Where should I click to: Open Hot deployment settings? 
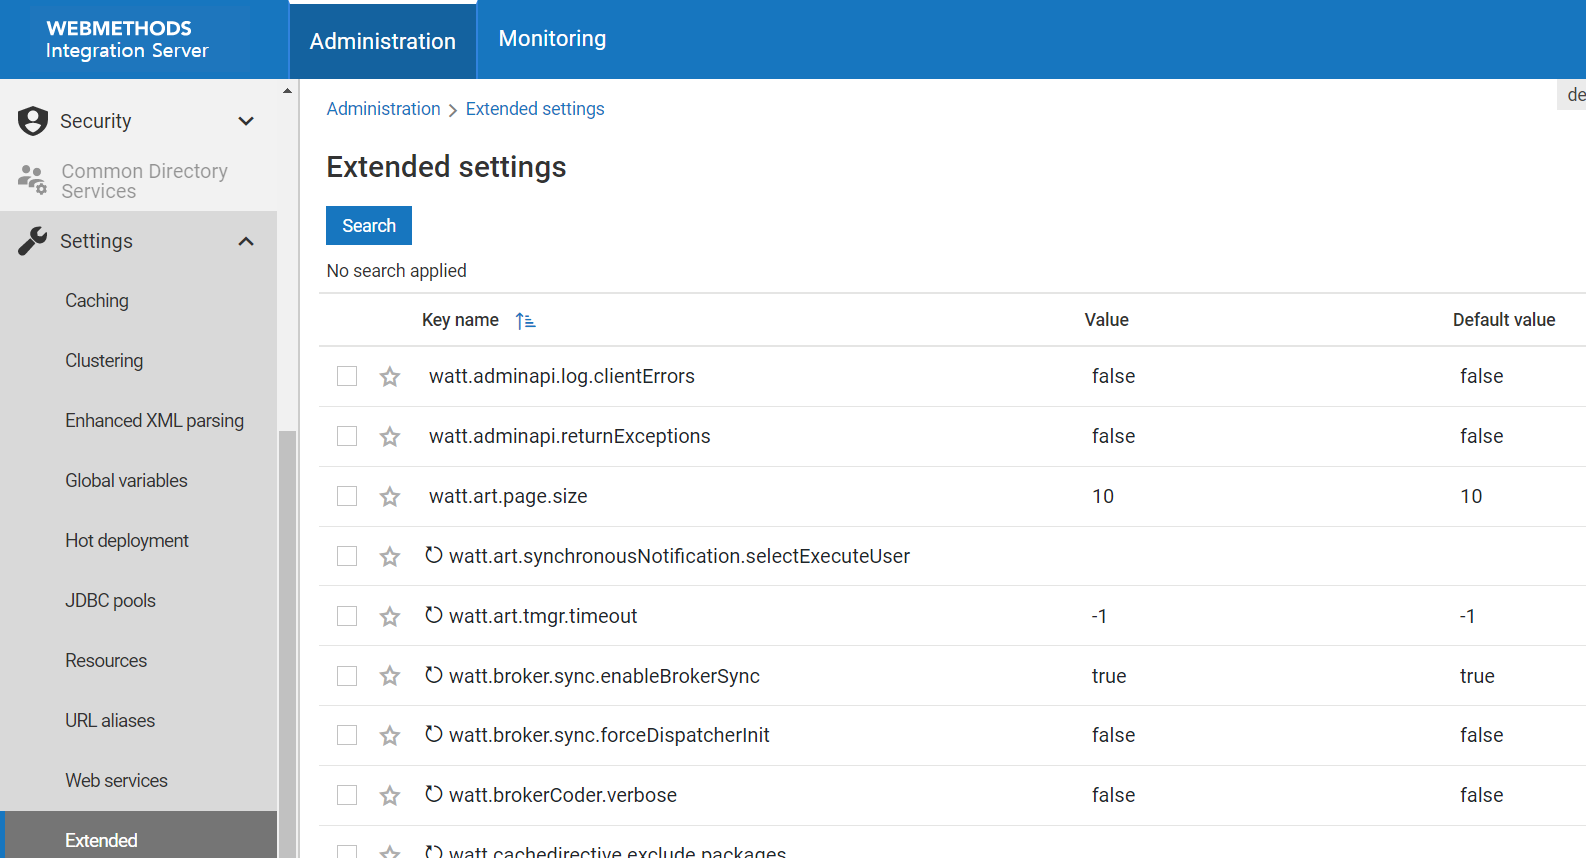pyautogui.click(x=127, y=540)
